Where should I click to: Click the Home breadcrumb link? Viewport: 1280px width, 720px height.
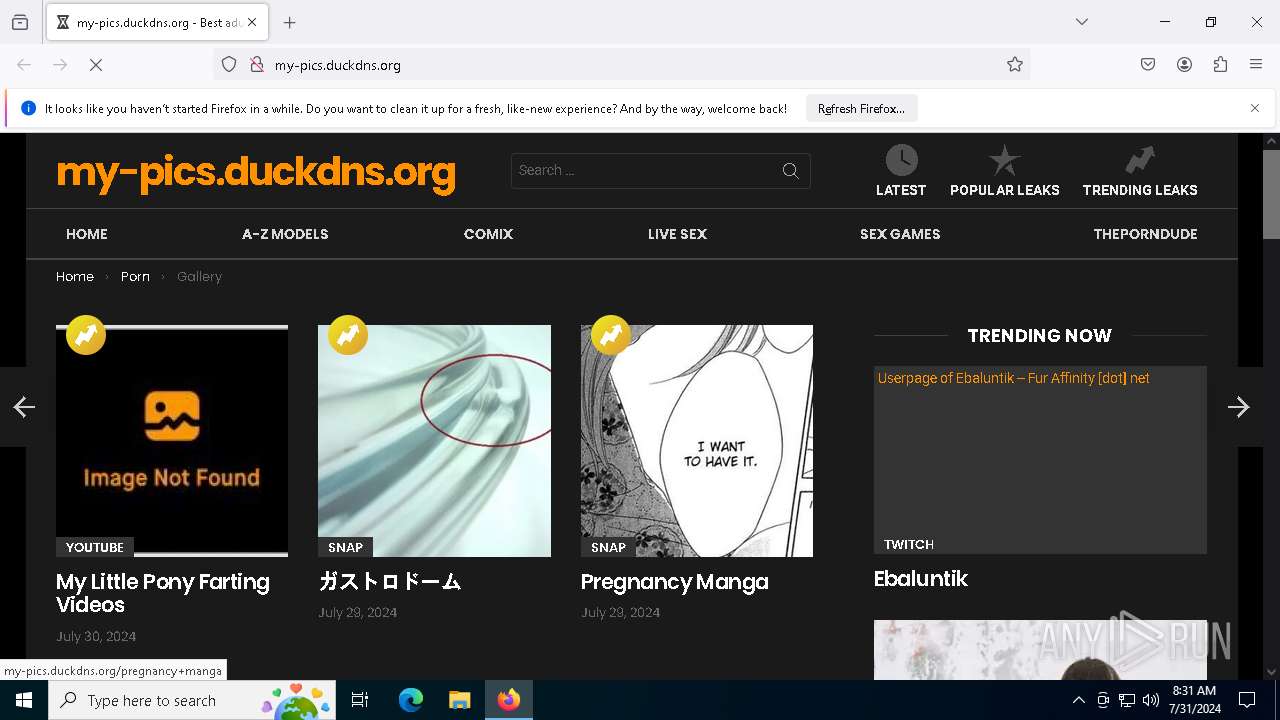pyautogui.click(x=75, y=277)
